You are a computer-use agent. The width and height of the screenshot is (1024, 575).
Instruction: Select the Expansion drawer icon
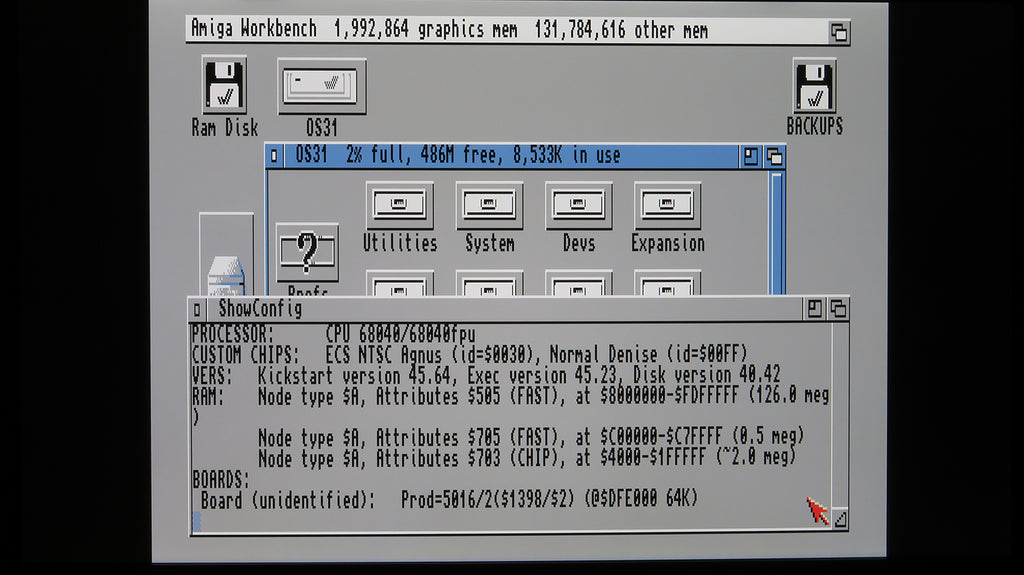point(667,206)
